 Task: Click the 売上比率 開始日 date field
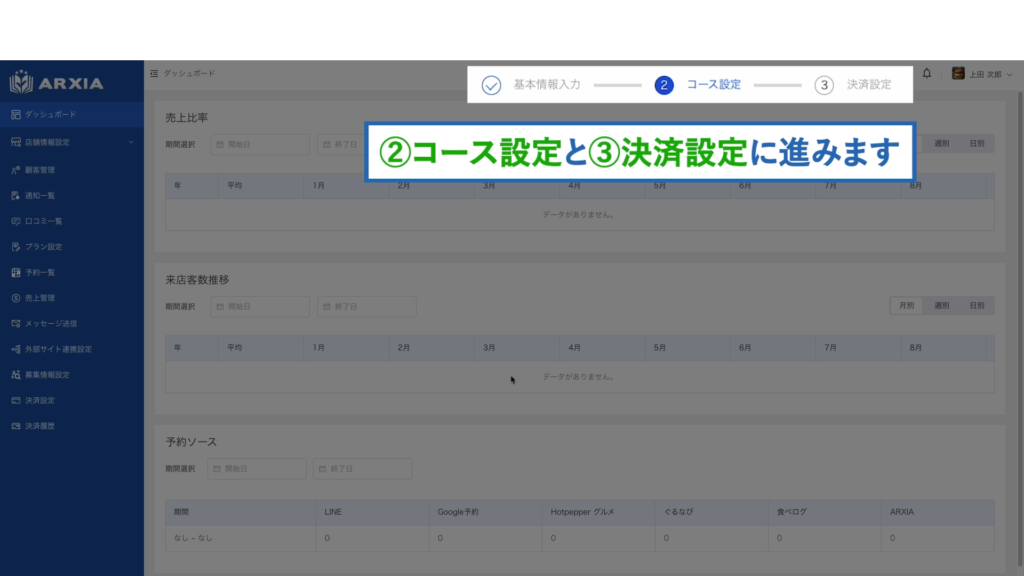pyautogui.click(x=260, y=144)
